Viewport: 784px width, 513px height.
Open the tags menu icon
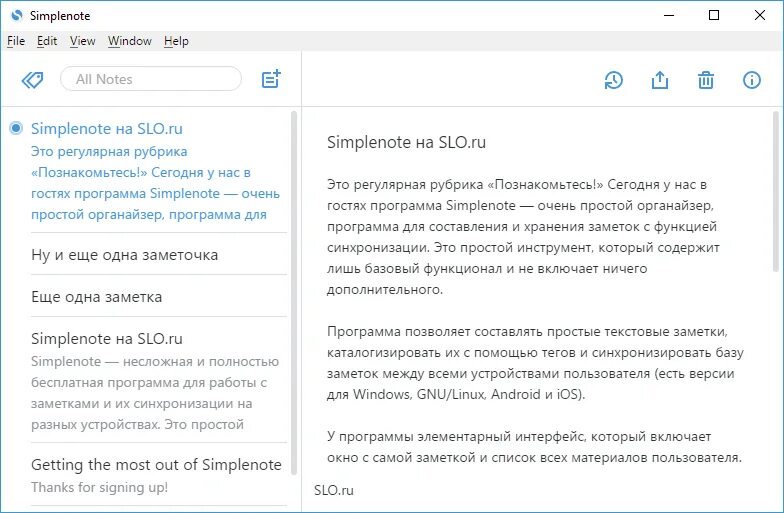(32, 80)
